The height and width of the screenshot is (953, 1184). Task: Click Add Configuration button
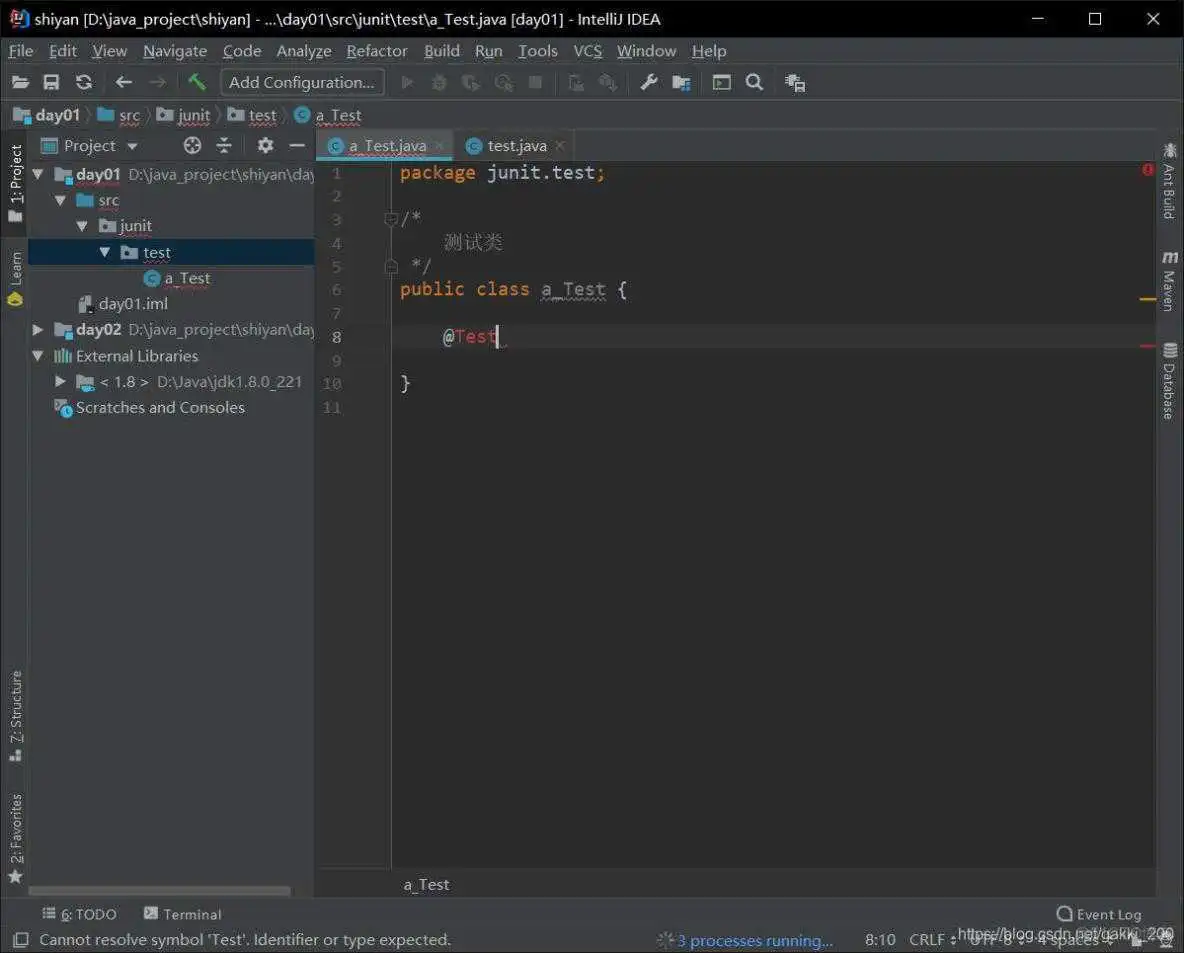click(301, 82)
